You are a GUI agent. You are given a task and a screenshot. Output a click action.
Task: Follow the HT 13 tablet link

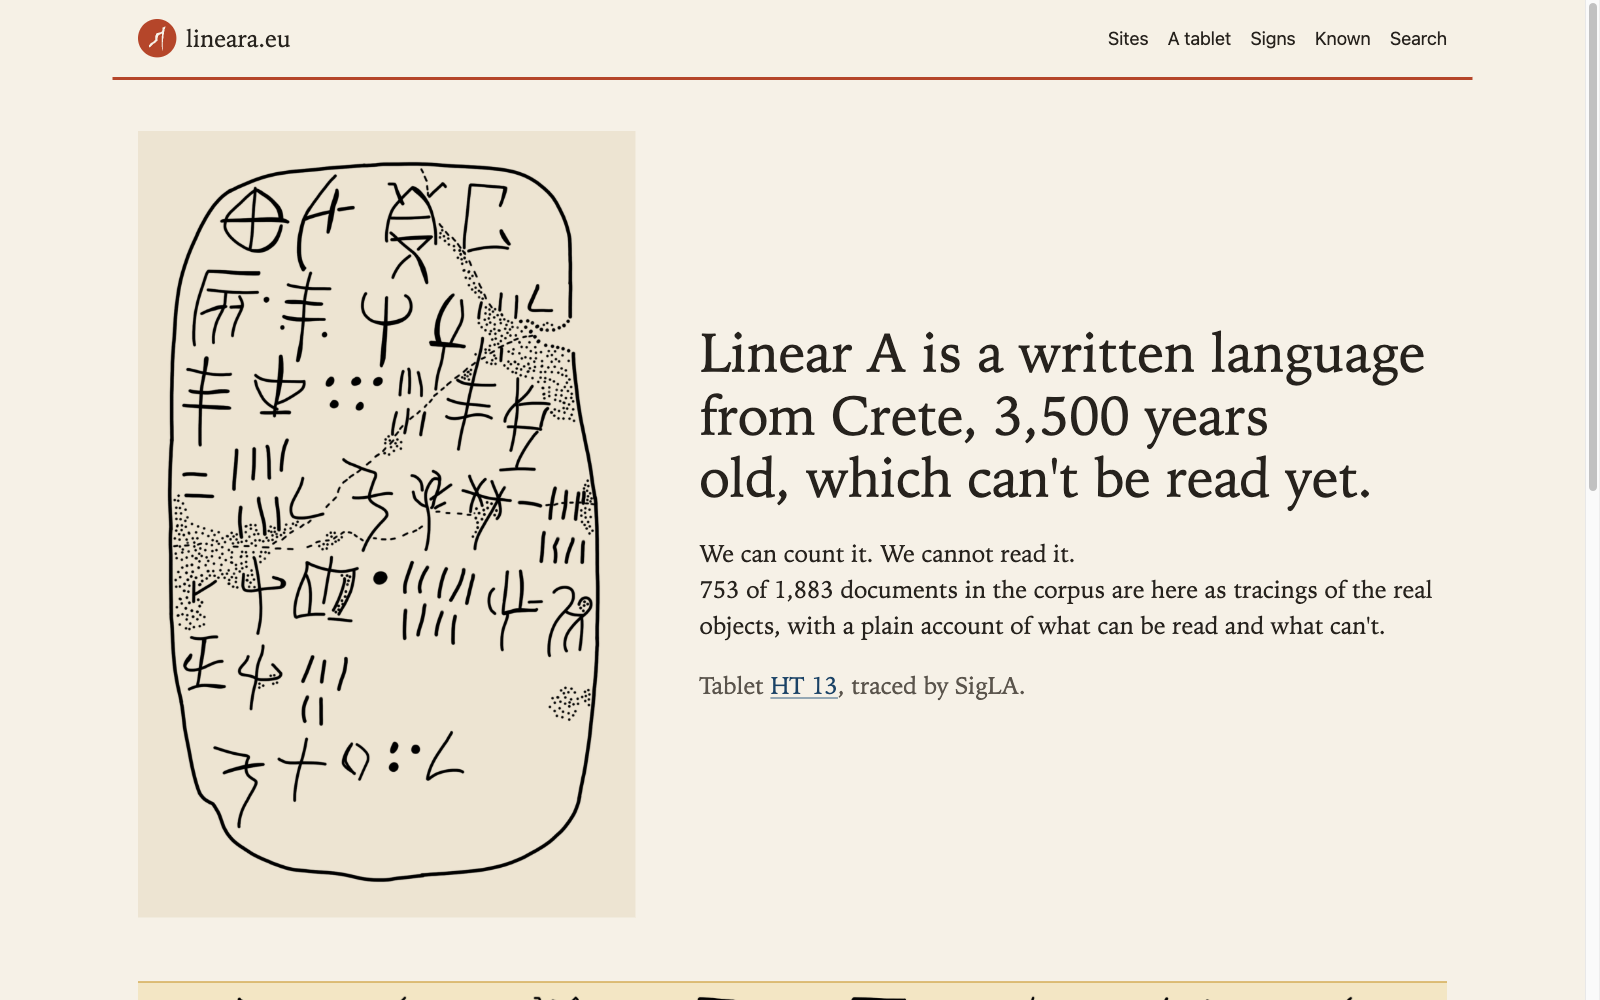tap(804, 686)
